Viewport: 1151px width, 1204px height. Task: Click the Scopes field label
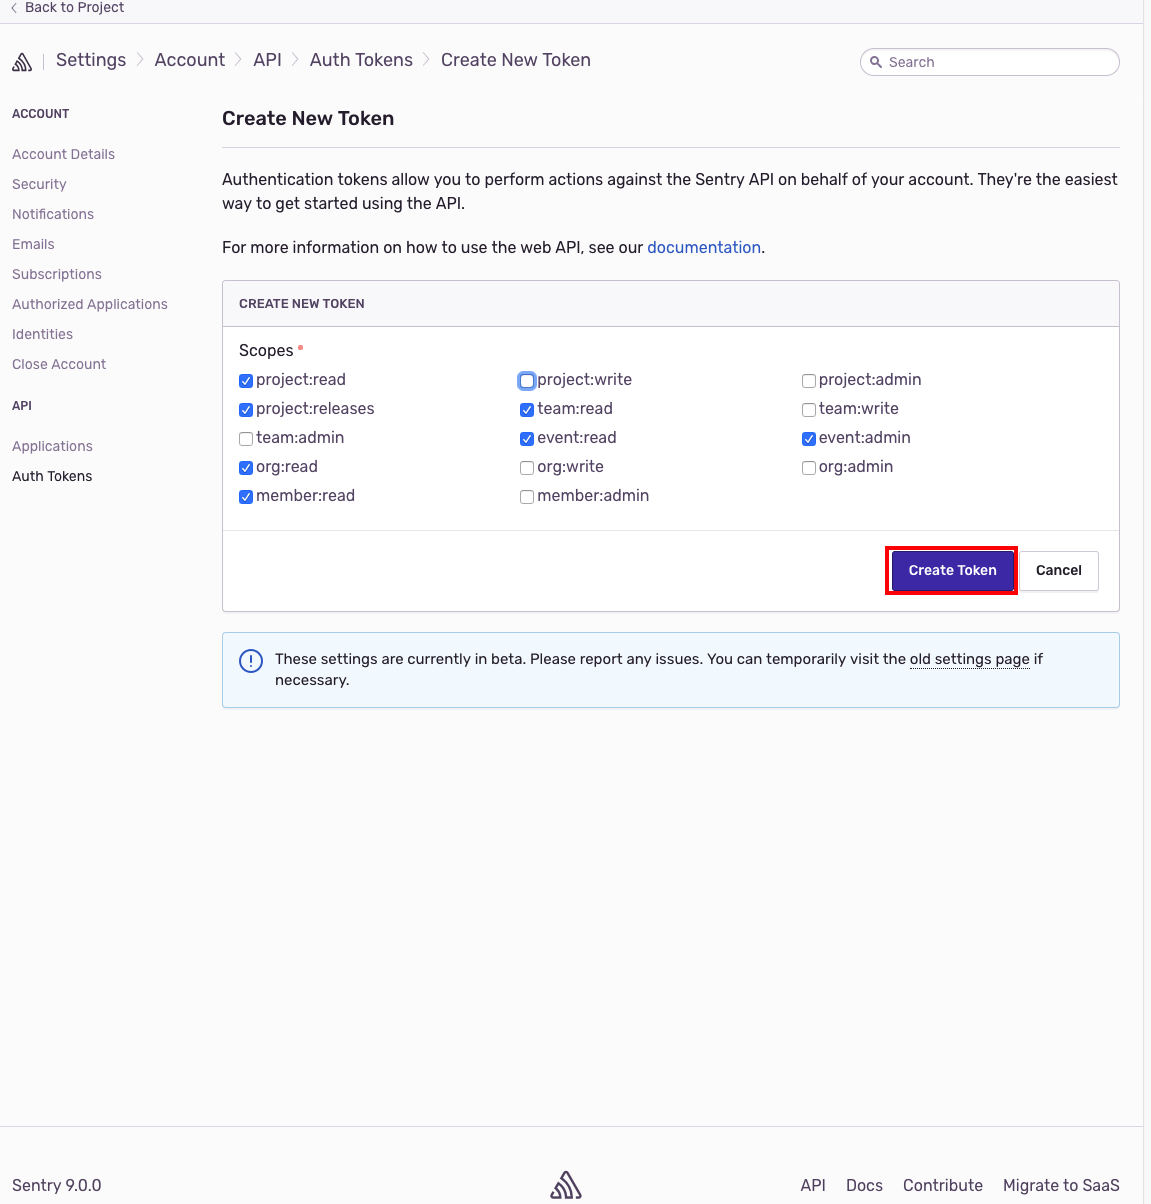click(266, 350)
